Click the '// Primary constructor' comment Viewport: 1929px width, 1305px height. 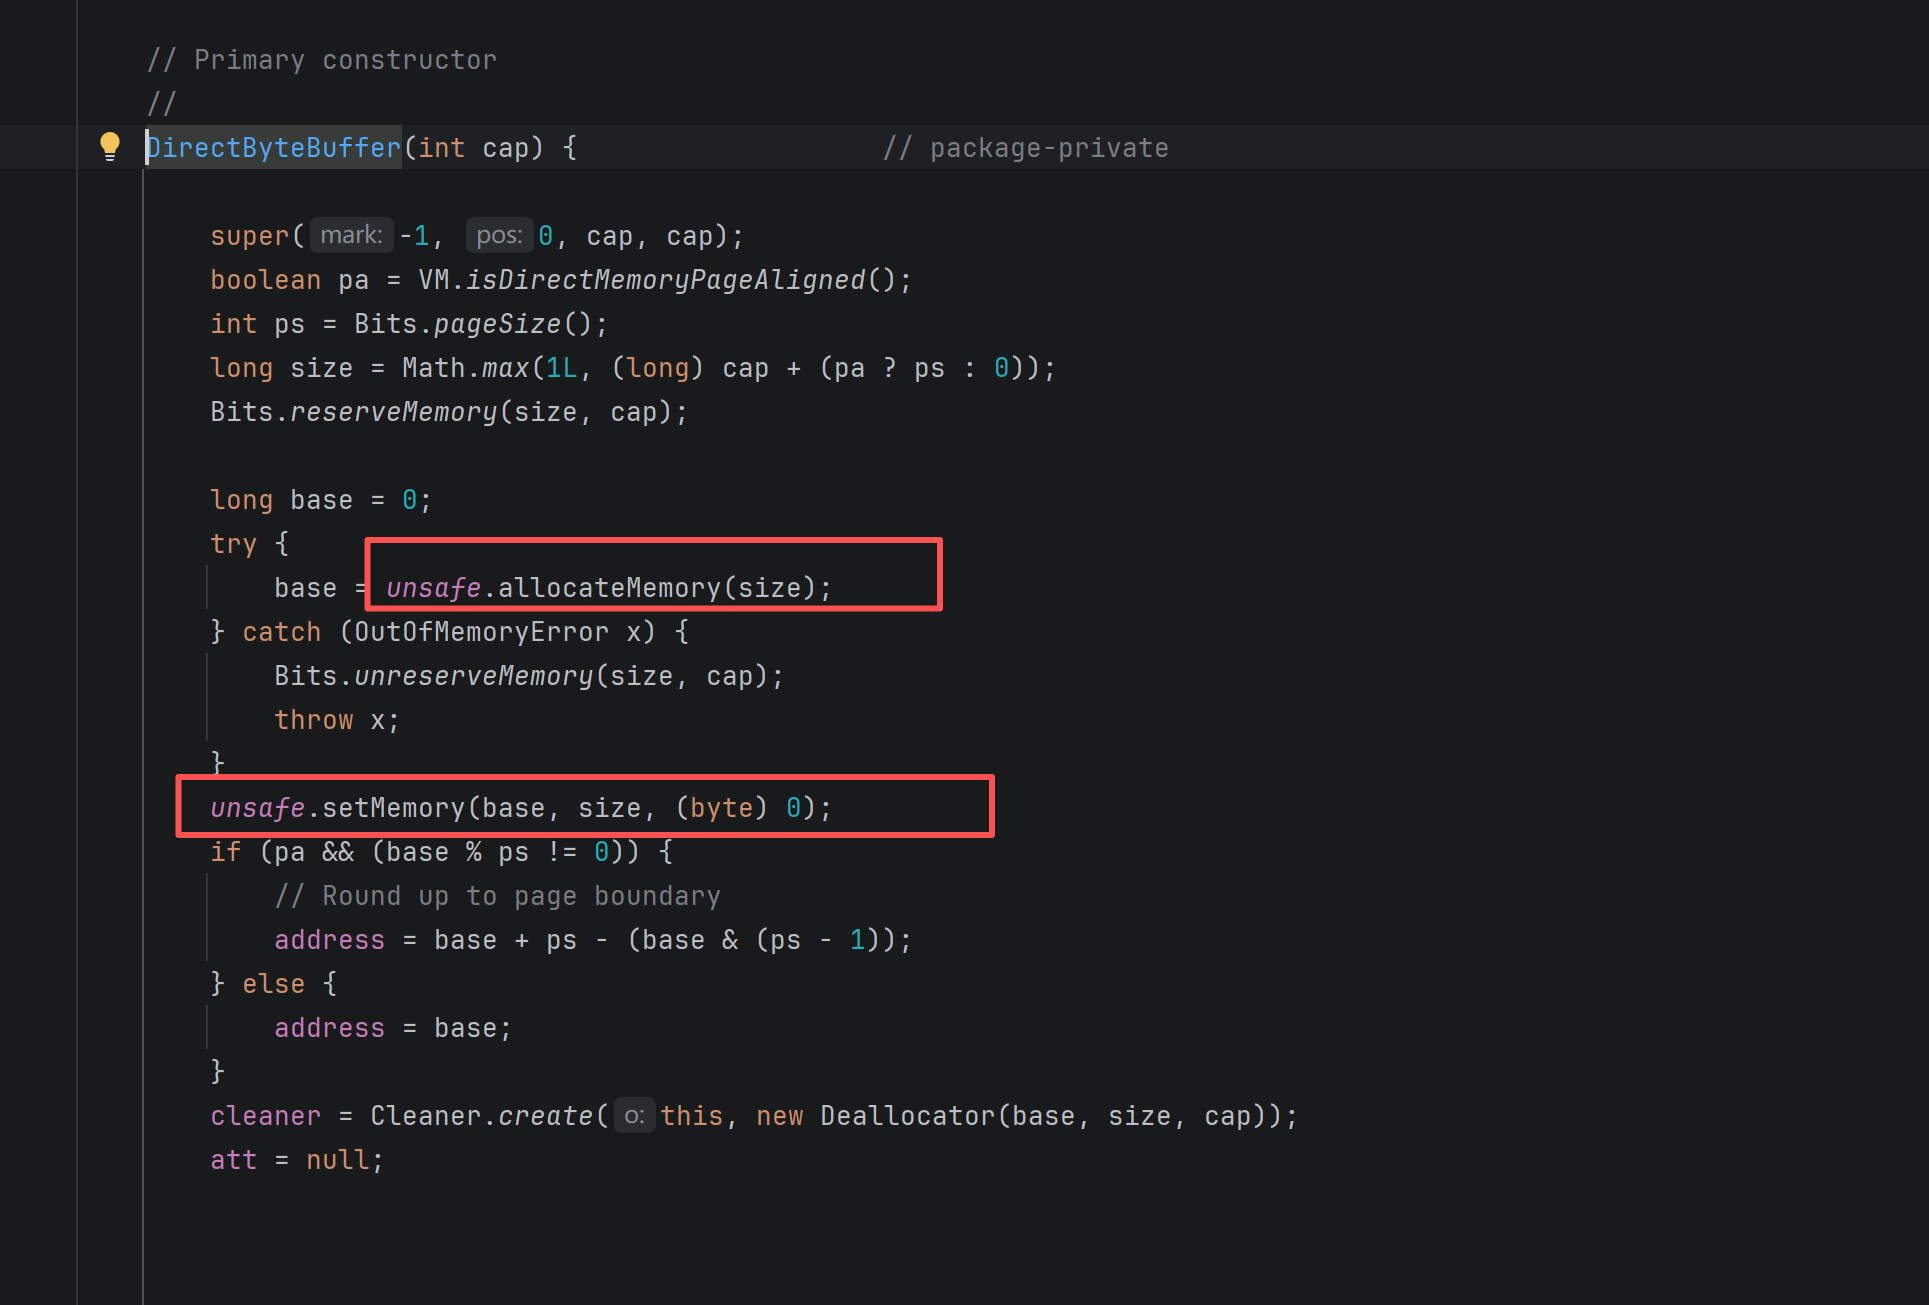321,60
